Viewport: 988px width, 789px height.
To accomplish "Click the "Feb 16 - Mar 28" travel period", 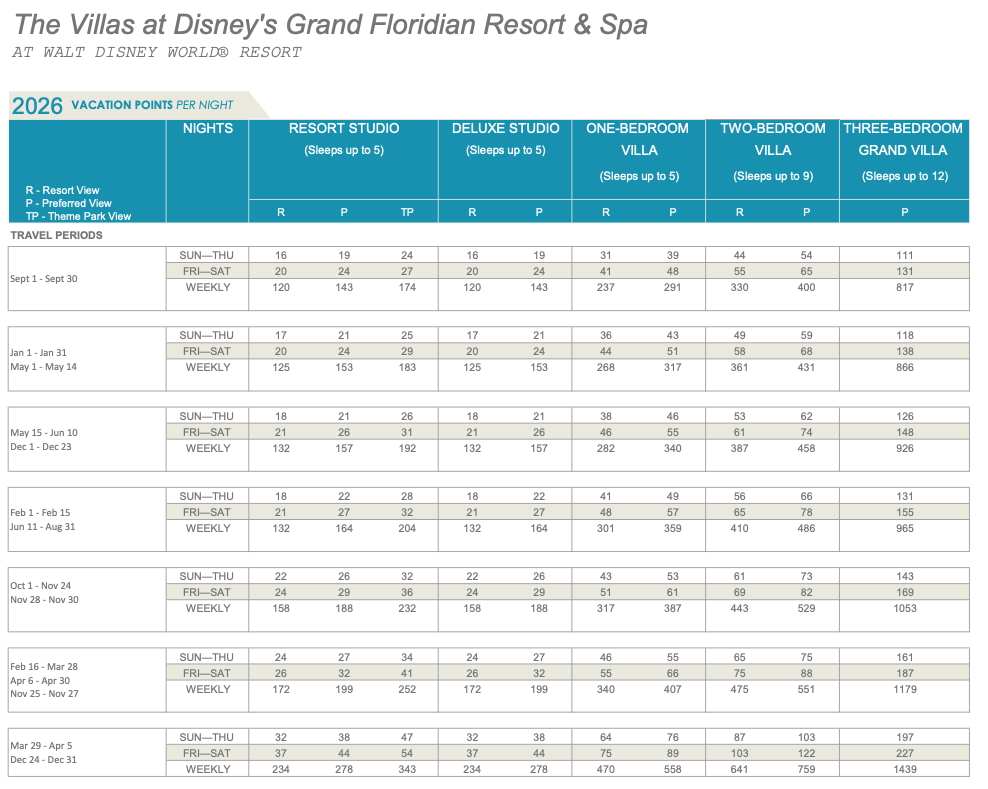I will tap(43, 667).
